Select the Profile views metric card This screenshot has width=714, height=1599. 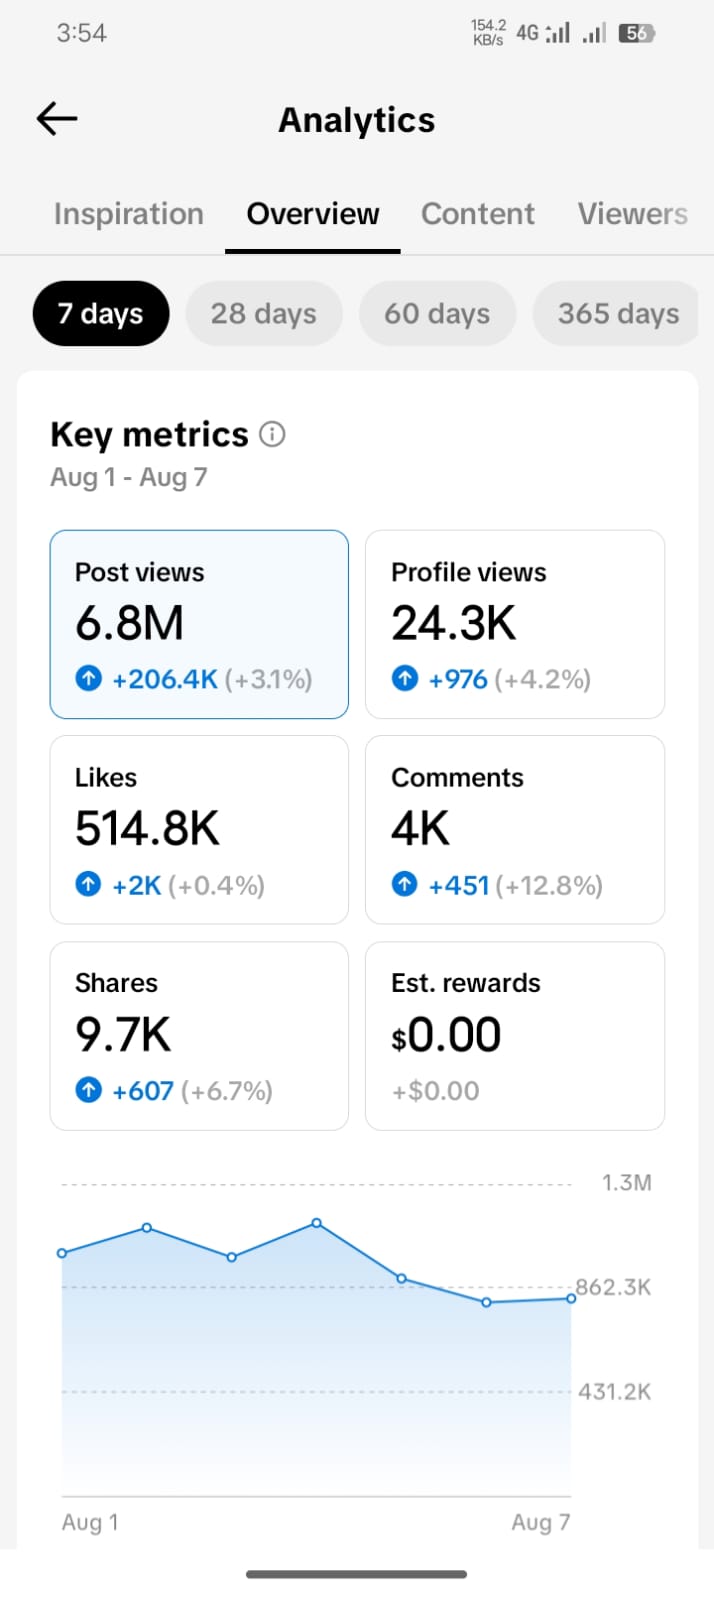pyautogui.click(x=515, y=624)
